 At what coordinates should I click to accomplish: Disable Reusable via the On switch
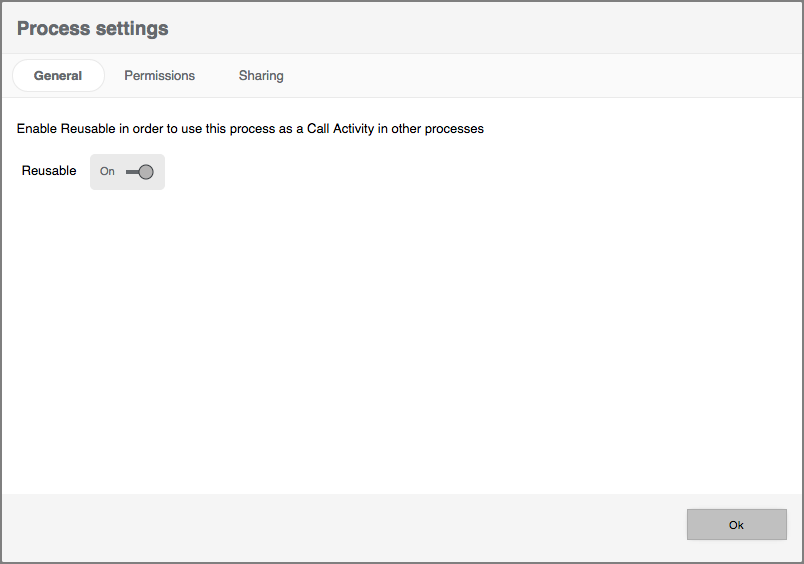[x=128, y=172]
